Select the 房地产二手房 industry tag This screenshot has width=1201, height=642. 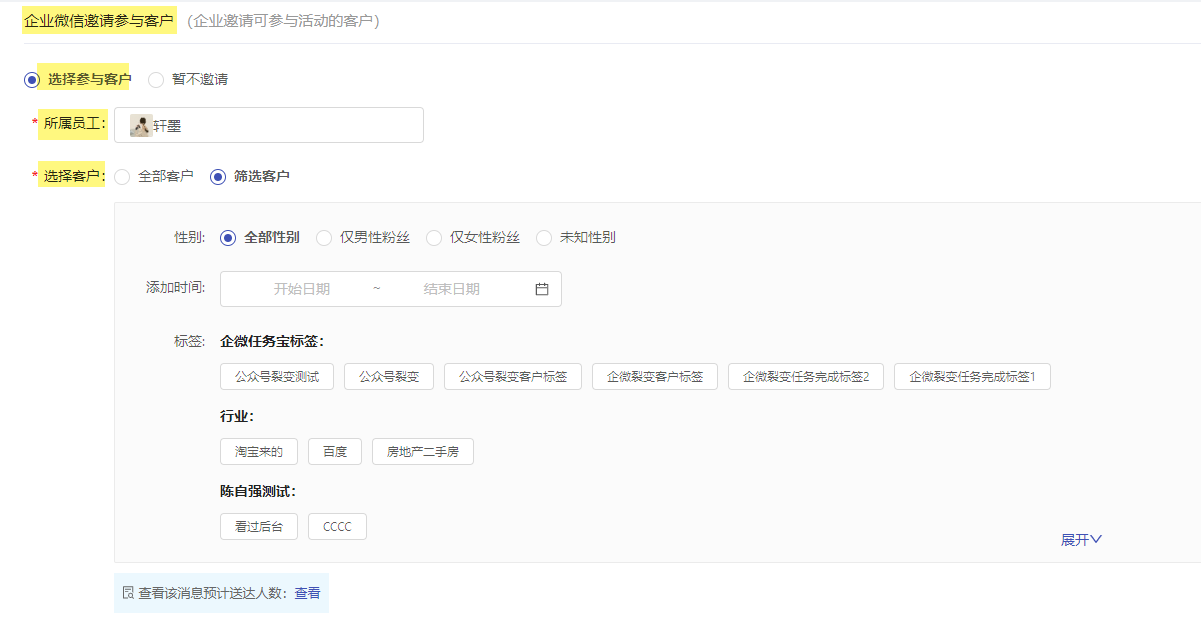click(x=423, y=452)
